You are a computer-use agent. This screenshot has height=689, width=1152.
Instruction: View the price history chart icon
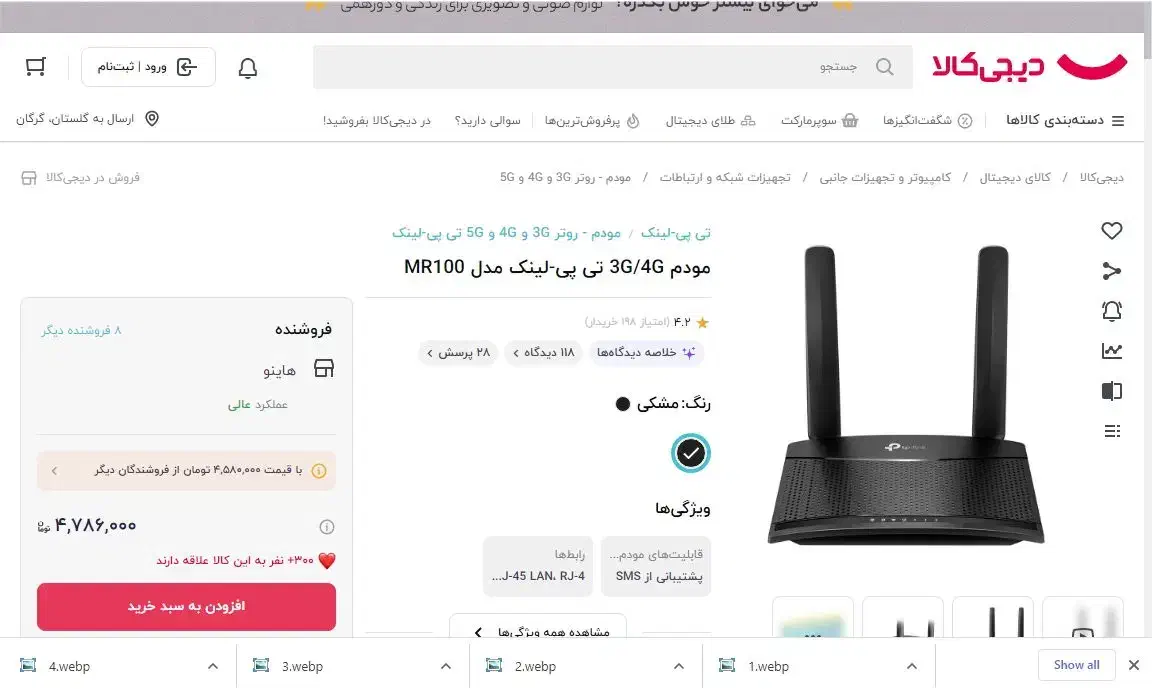(1112, 351)
